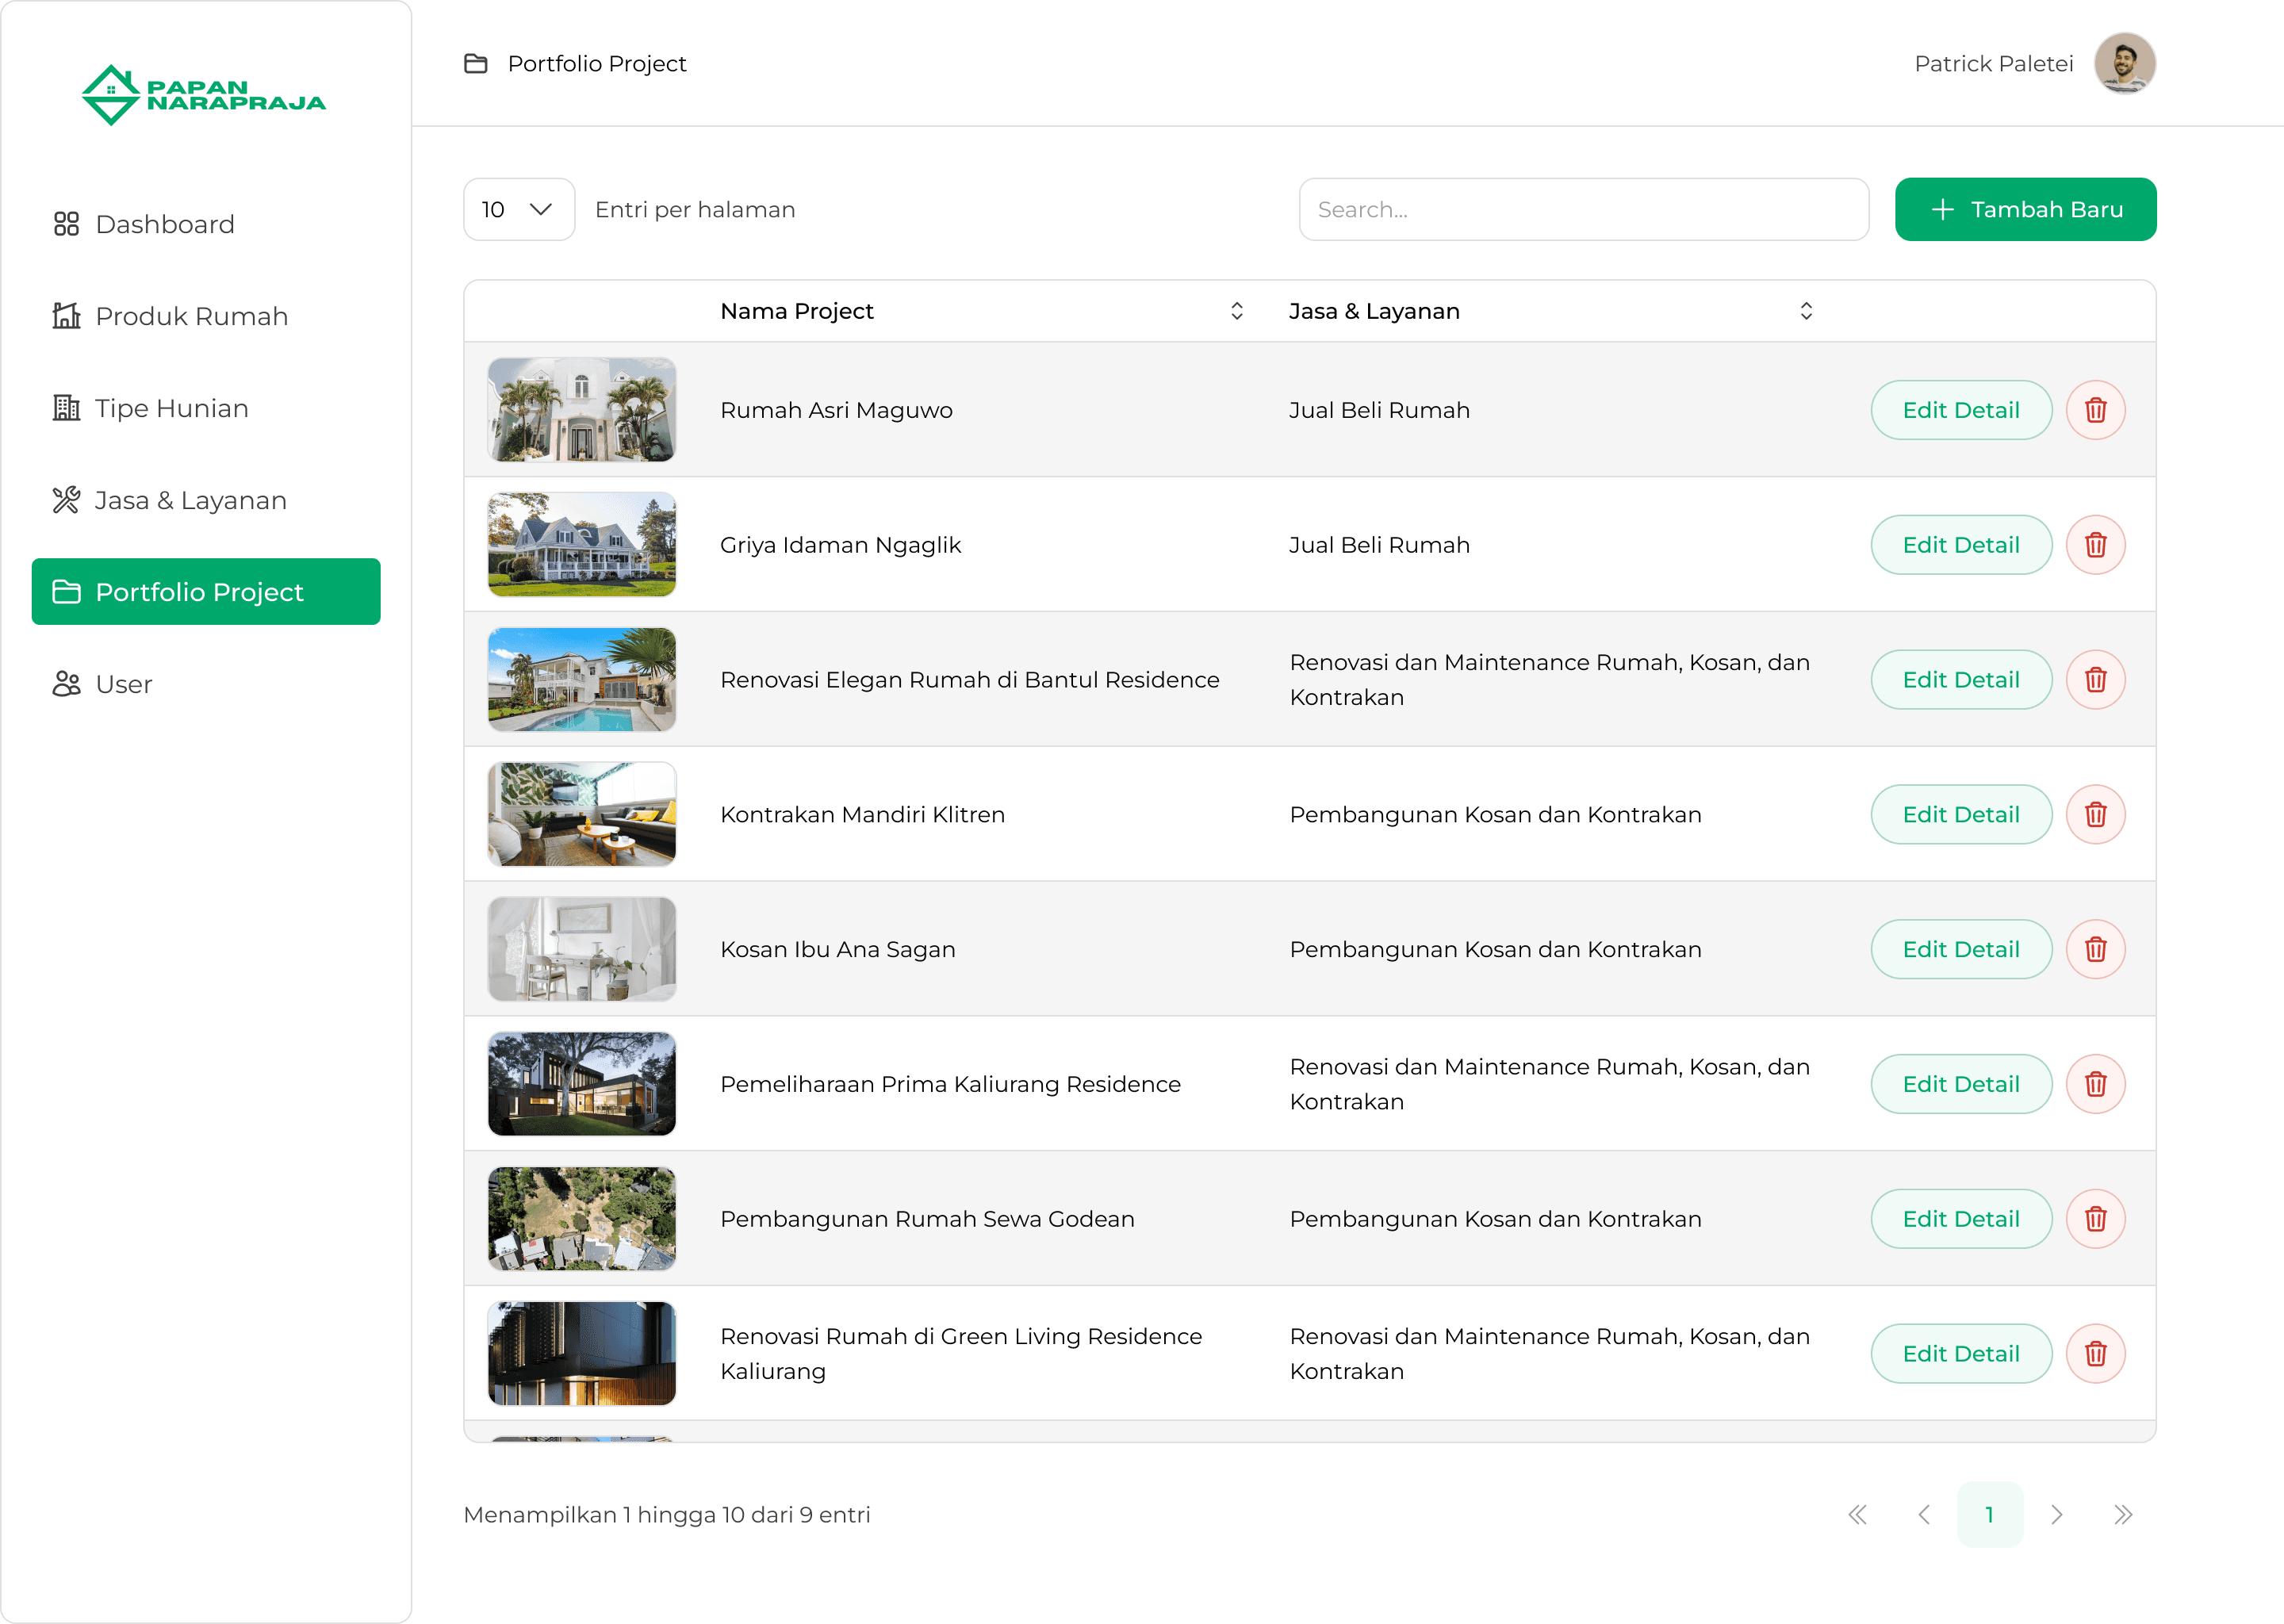Image resolution: width=2284 pixels, height=1624 pixels.
Task: Click the Search input field
Action: pyautogui.click(x=1583, y=209)
